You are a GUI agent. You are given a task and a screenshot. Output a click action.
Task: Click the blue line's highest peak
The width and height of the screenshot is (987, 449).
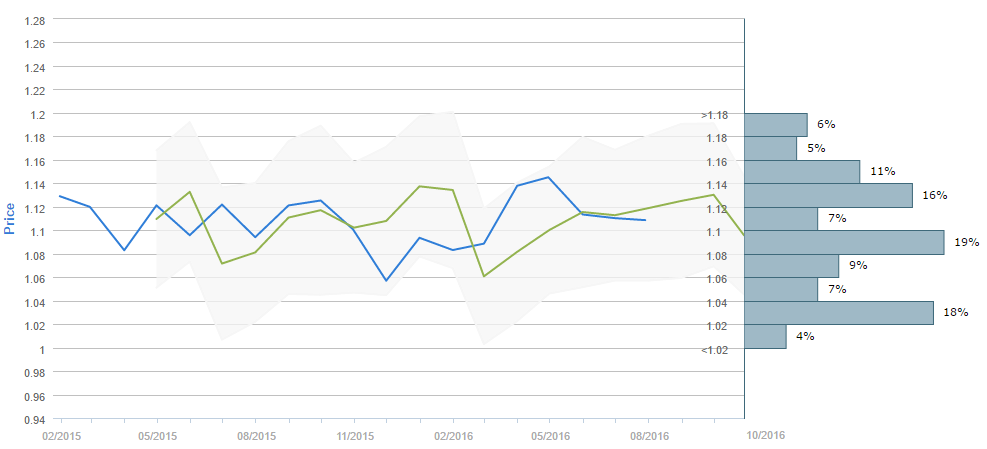(x=548, y=177)
